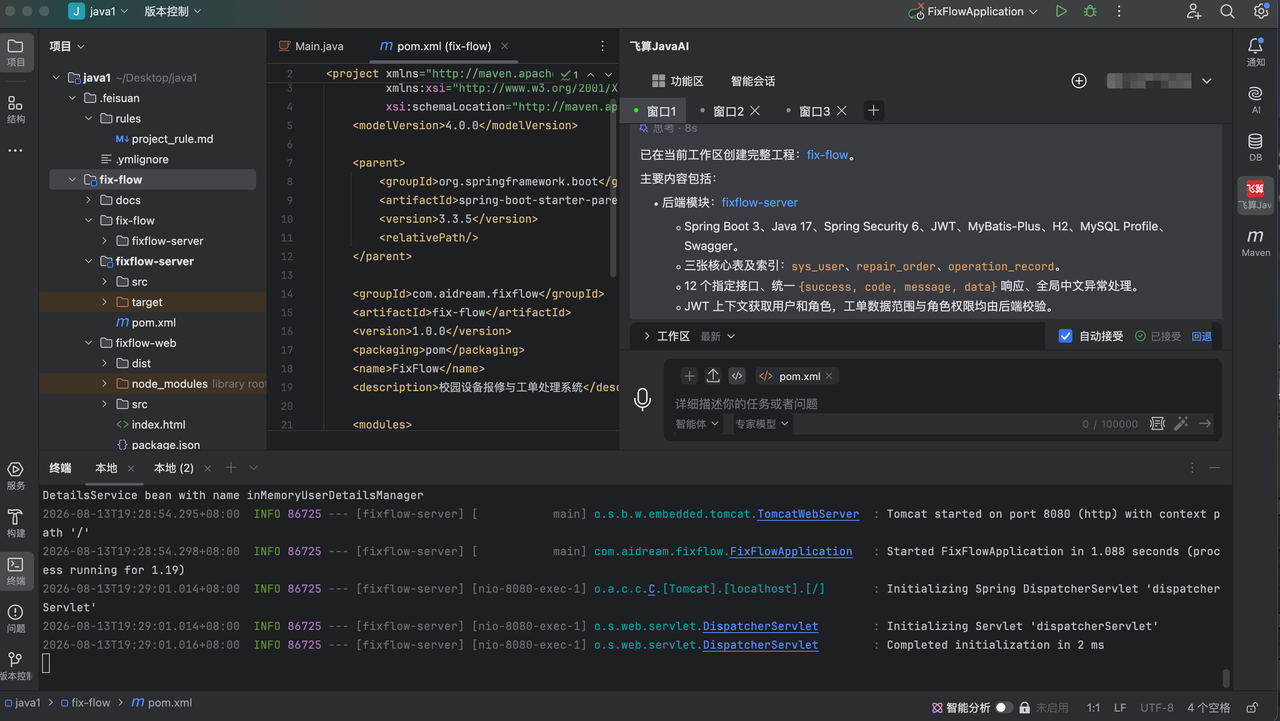The width and height of the screenshot is (1280, 721).
Task: Open the Notifications bell icon
Action: click(1256, 52)
